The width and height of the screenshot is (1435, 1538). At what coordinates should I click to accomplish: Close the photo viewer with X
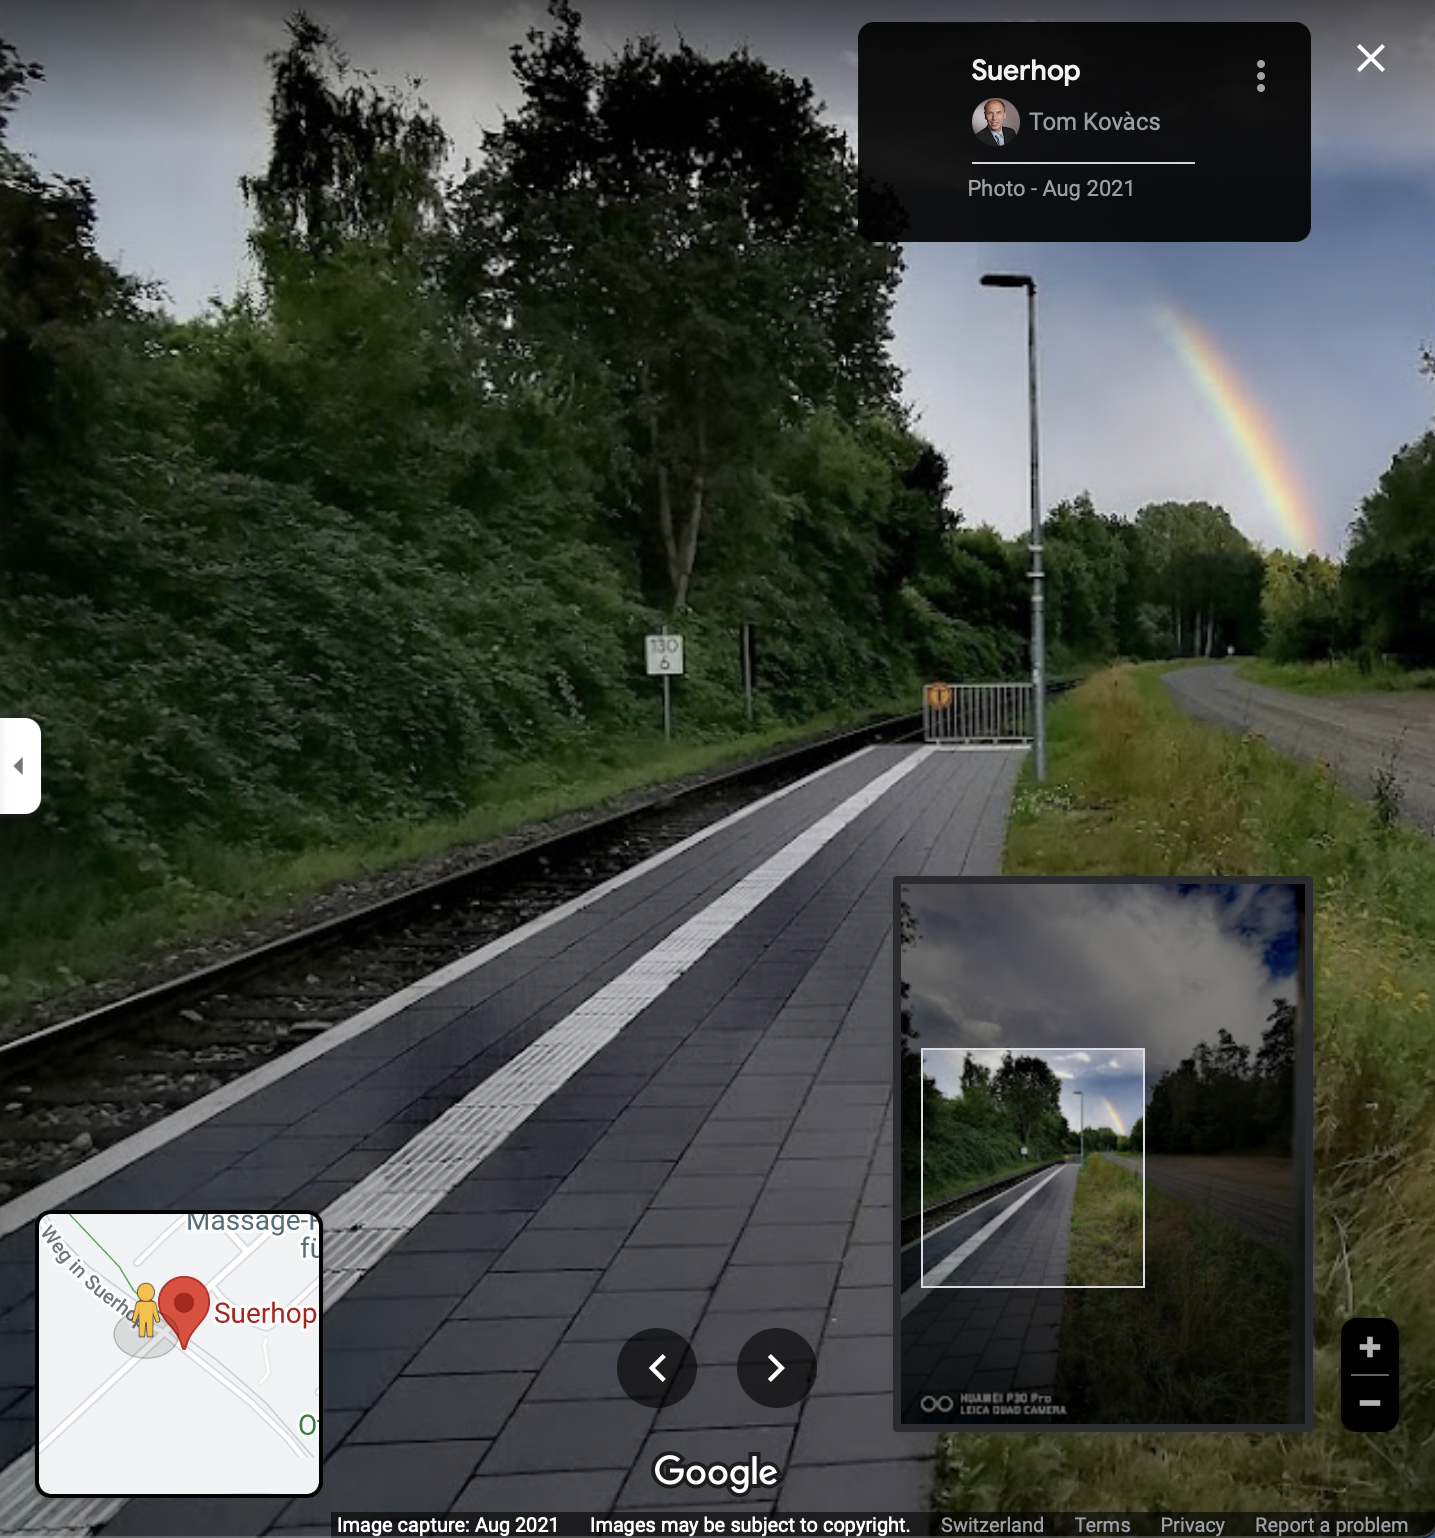point(1370,58)
